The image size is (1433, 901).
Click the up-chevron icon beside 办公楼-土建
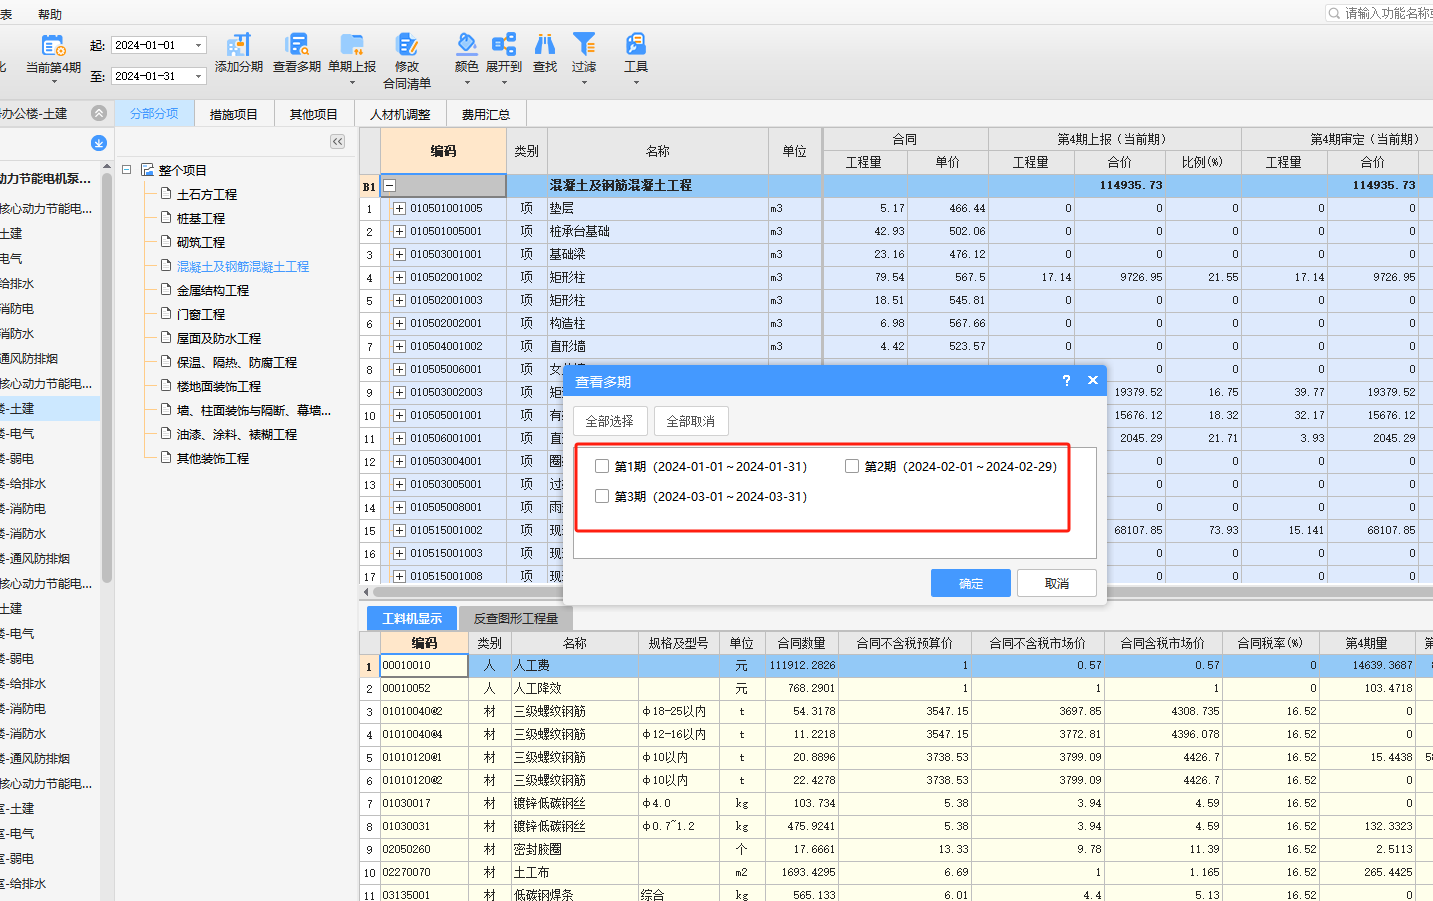click(x=98, y=113)
